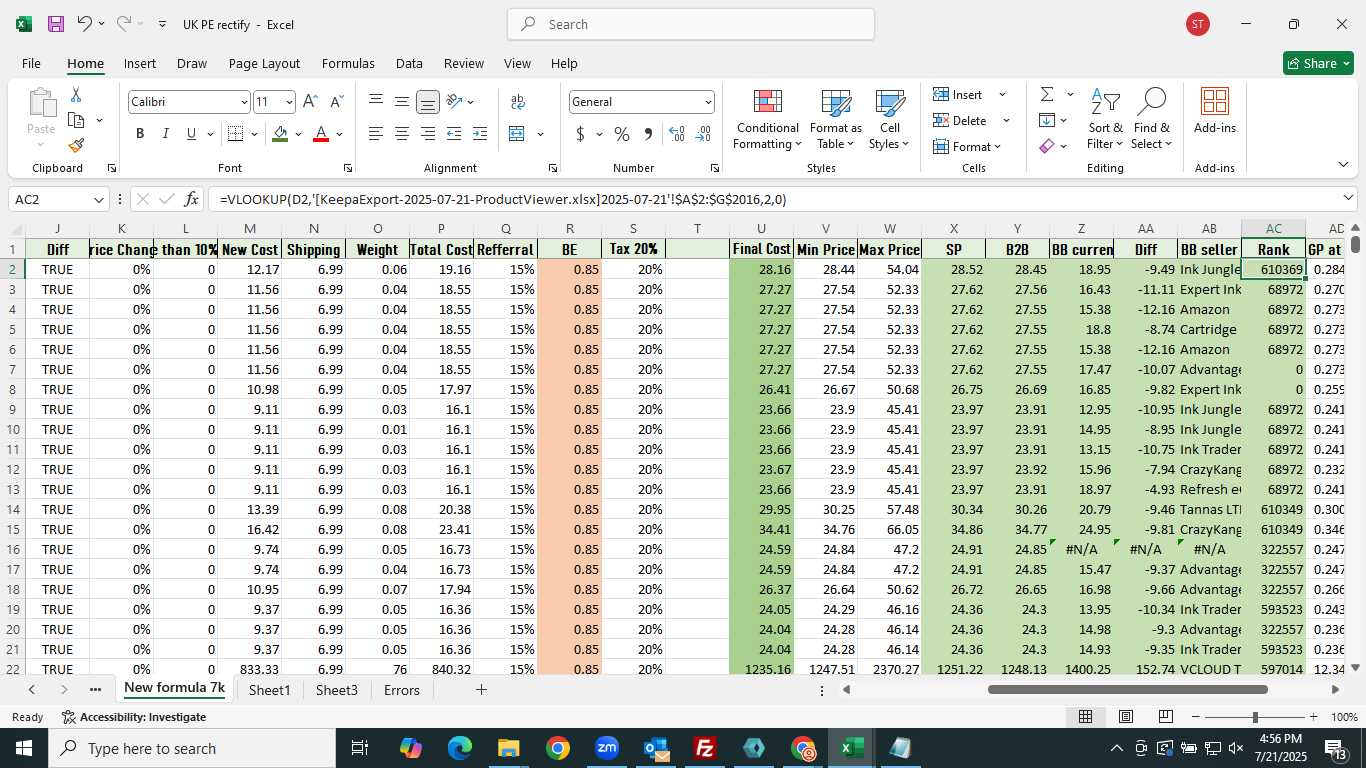Expand the font size 11 dropdown

tap(289, 102)
